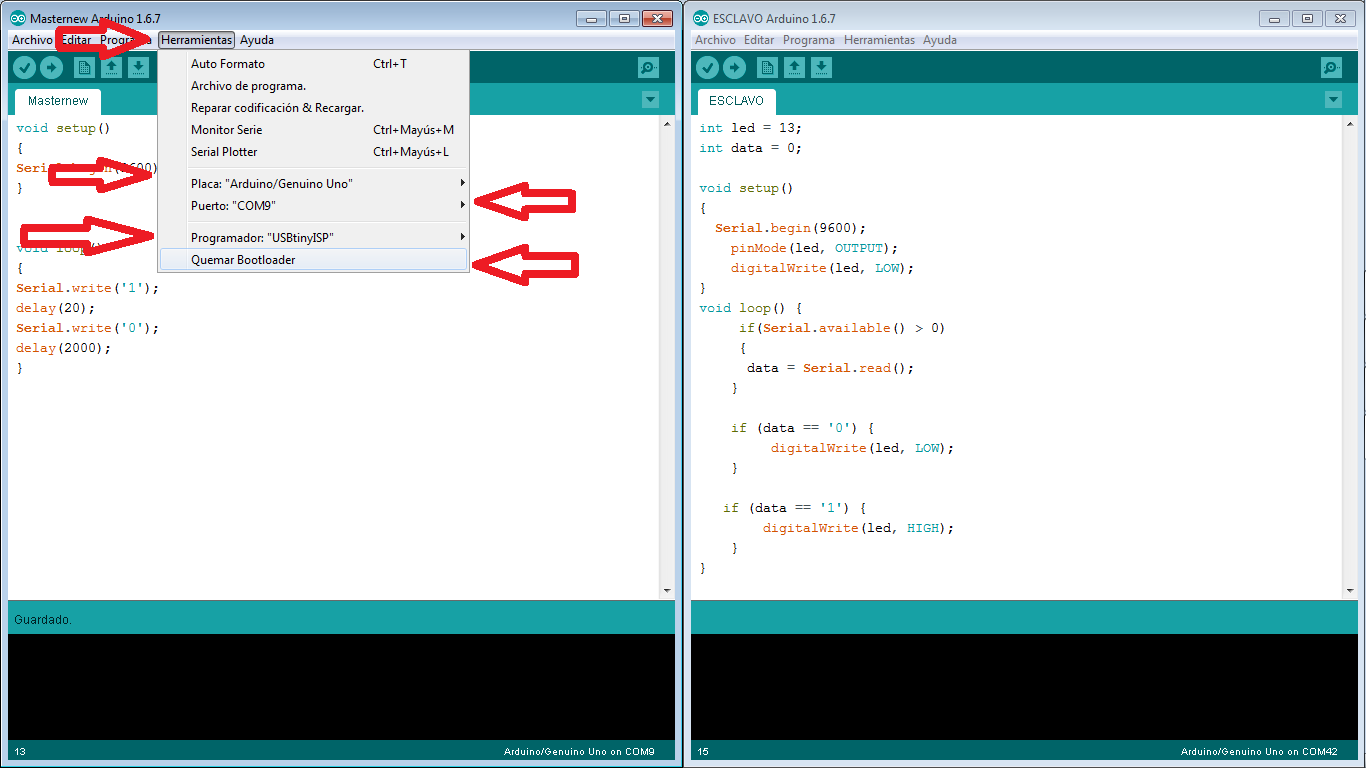Select the Masternew sketch tab
The width and height of the screenshot is (1366, 768).
(58, 101)
